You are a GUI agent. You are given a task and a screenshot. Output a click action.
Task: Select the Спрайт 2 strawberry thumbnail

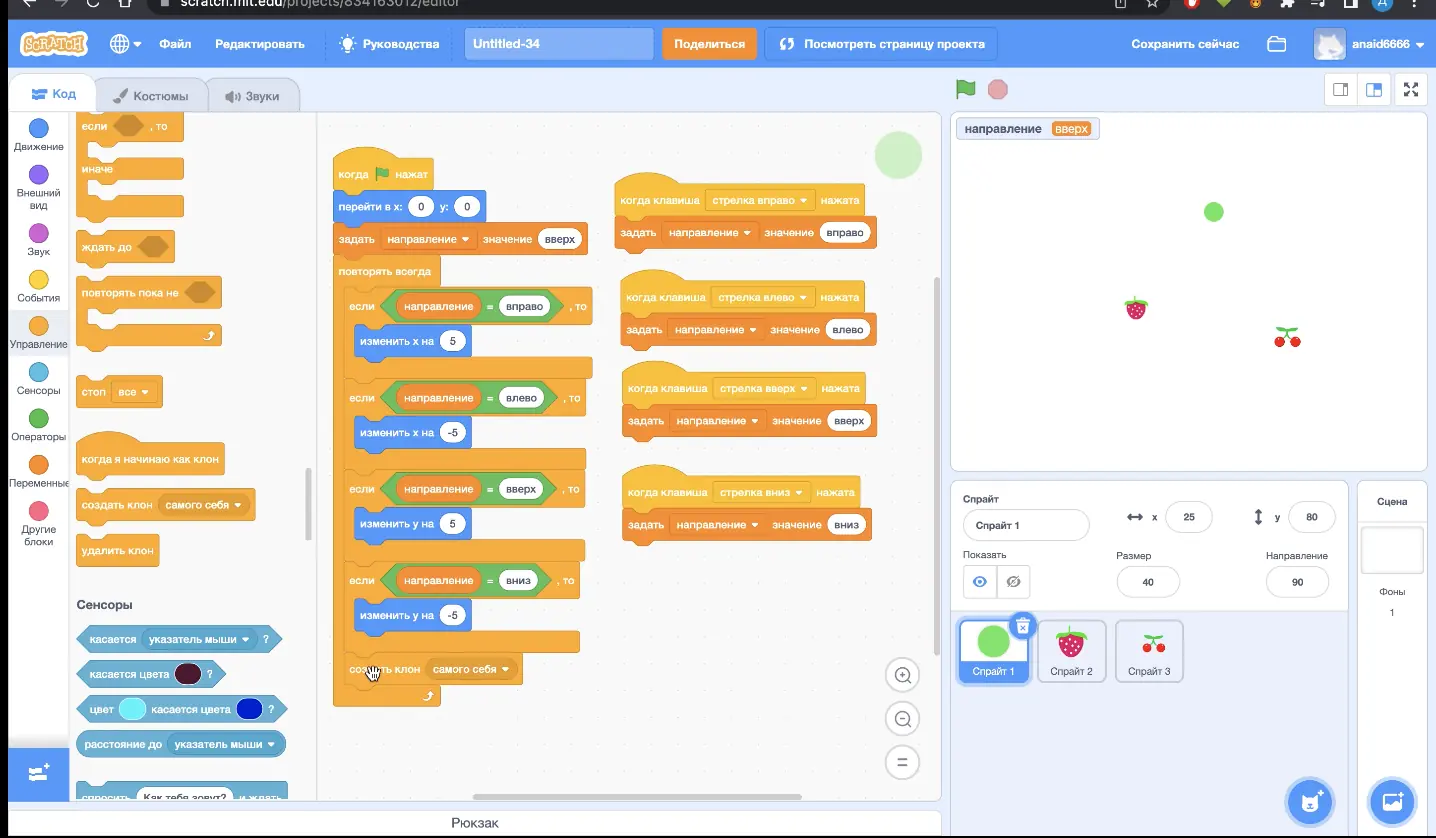[x=1071, y=651]
